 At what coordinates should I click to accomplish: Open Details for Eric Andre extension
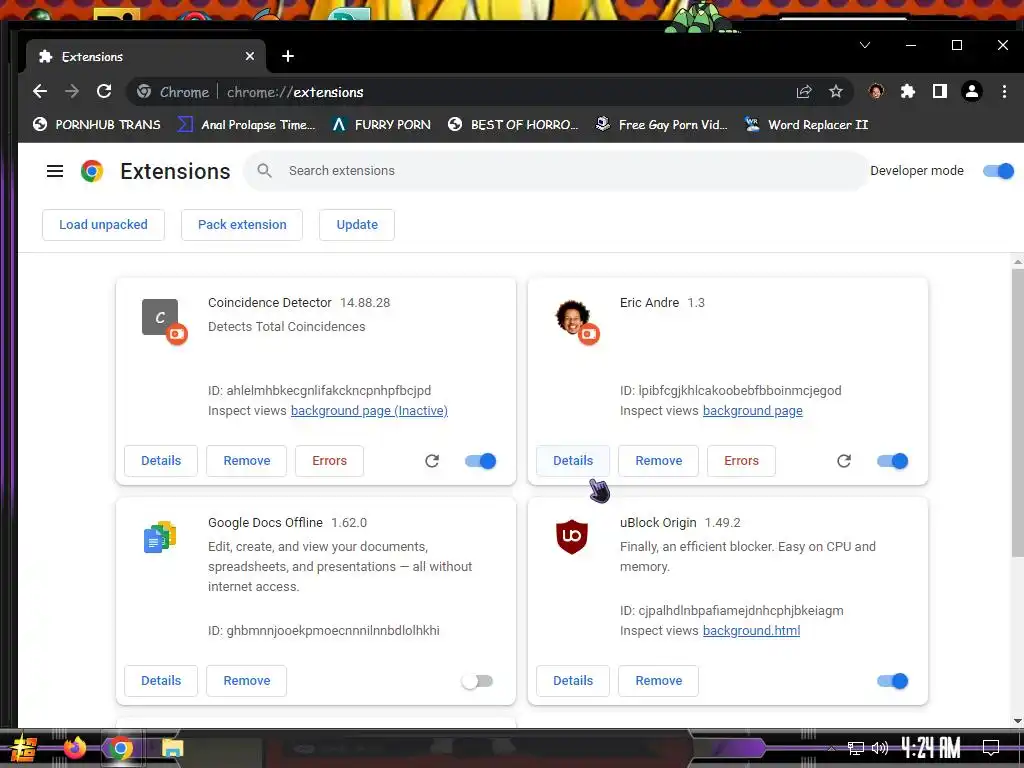573,461
